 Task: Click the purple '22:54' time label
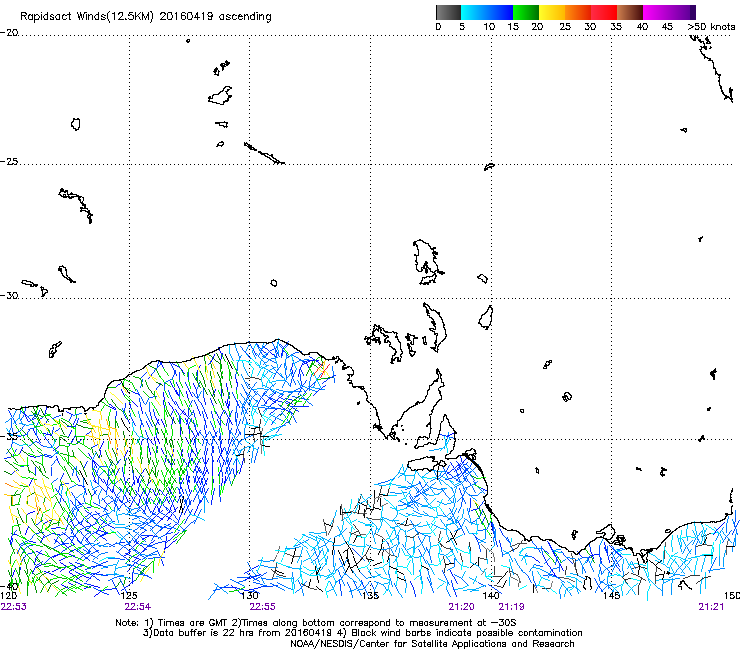(x=138, y=607)
